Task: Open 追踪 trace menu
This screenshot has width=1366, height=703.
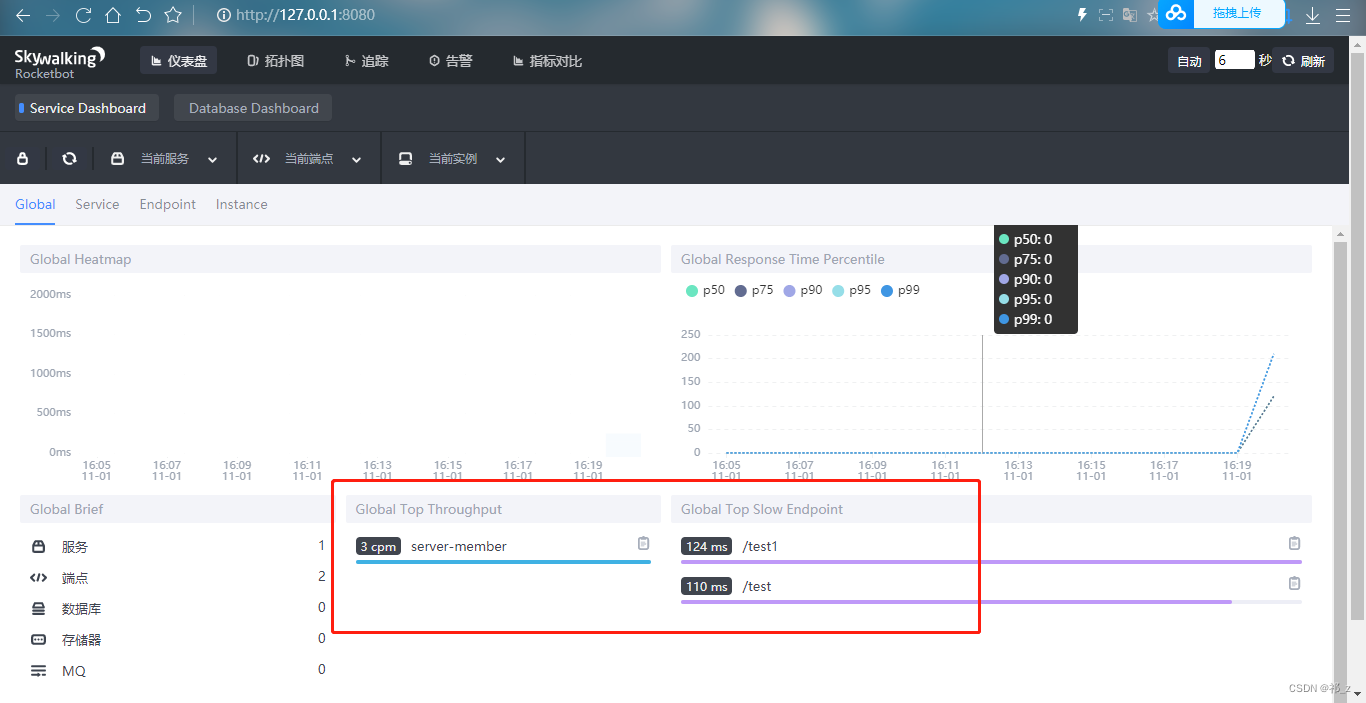Action: (x=366, y=61)
